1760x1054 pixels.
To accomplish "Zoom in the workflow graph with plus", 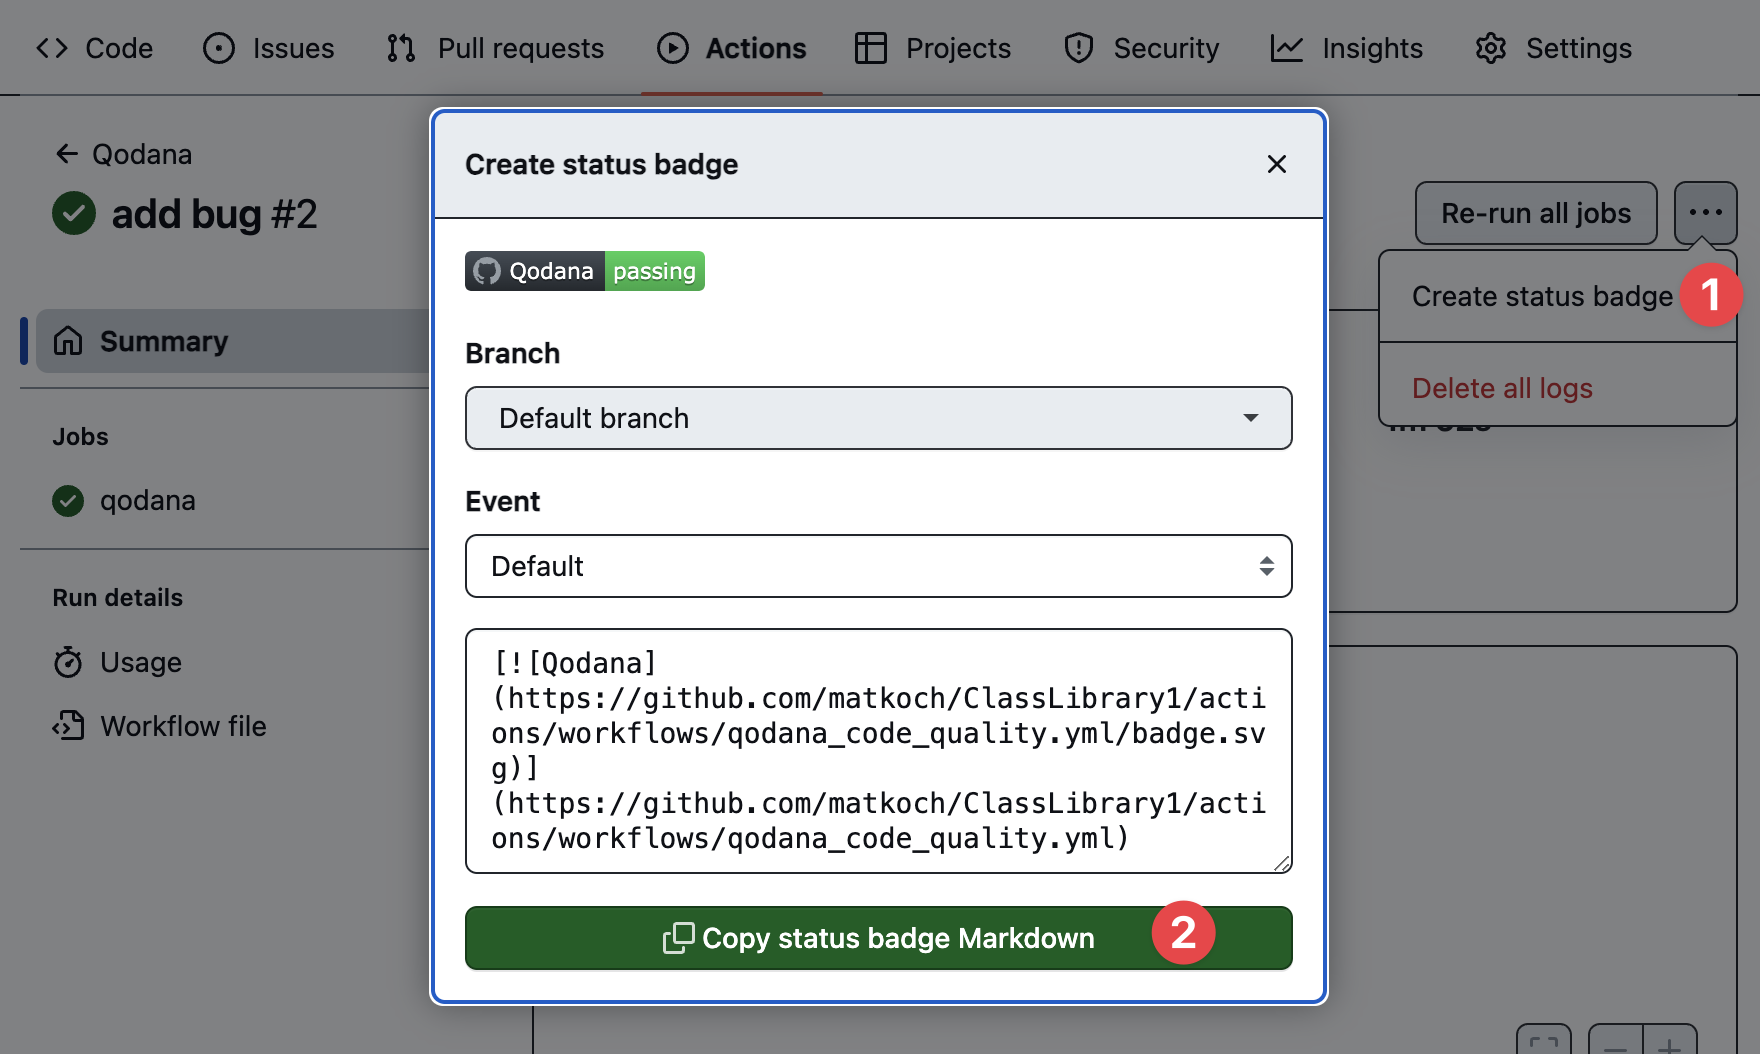I will 1670,1042.
